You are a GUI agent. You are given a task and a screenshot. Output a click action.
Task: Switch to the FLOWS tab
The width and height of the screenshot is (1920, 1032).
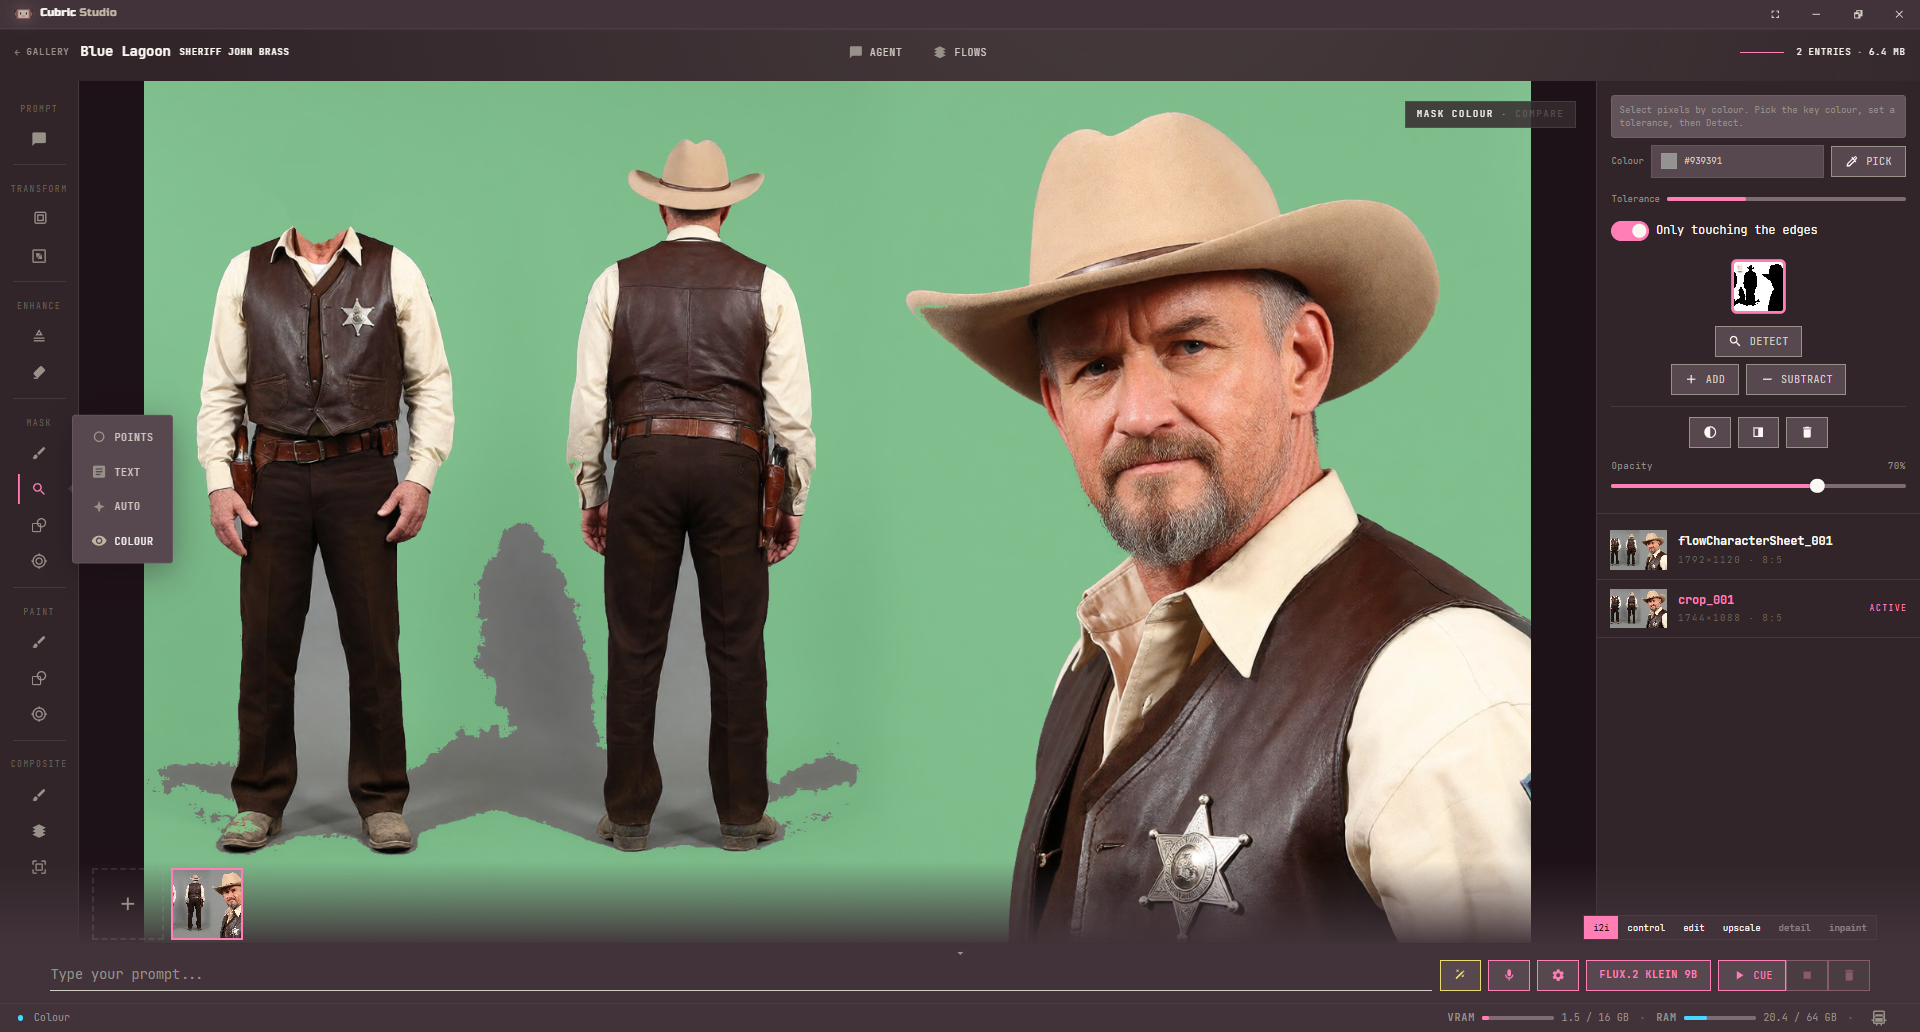960,52
